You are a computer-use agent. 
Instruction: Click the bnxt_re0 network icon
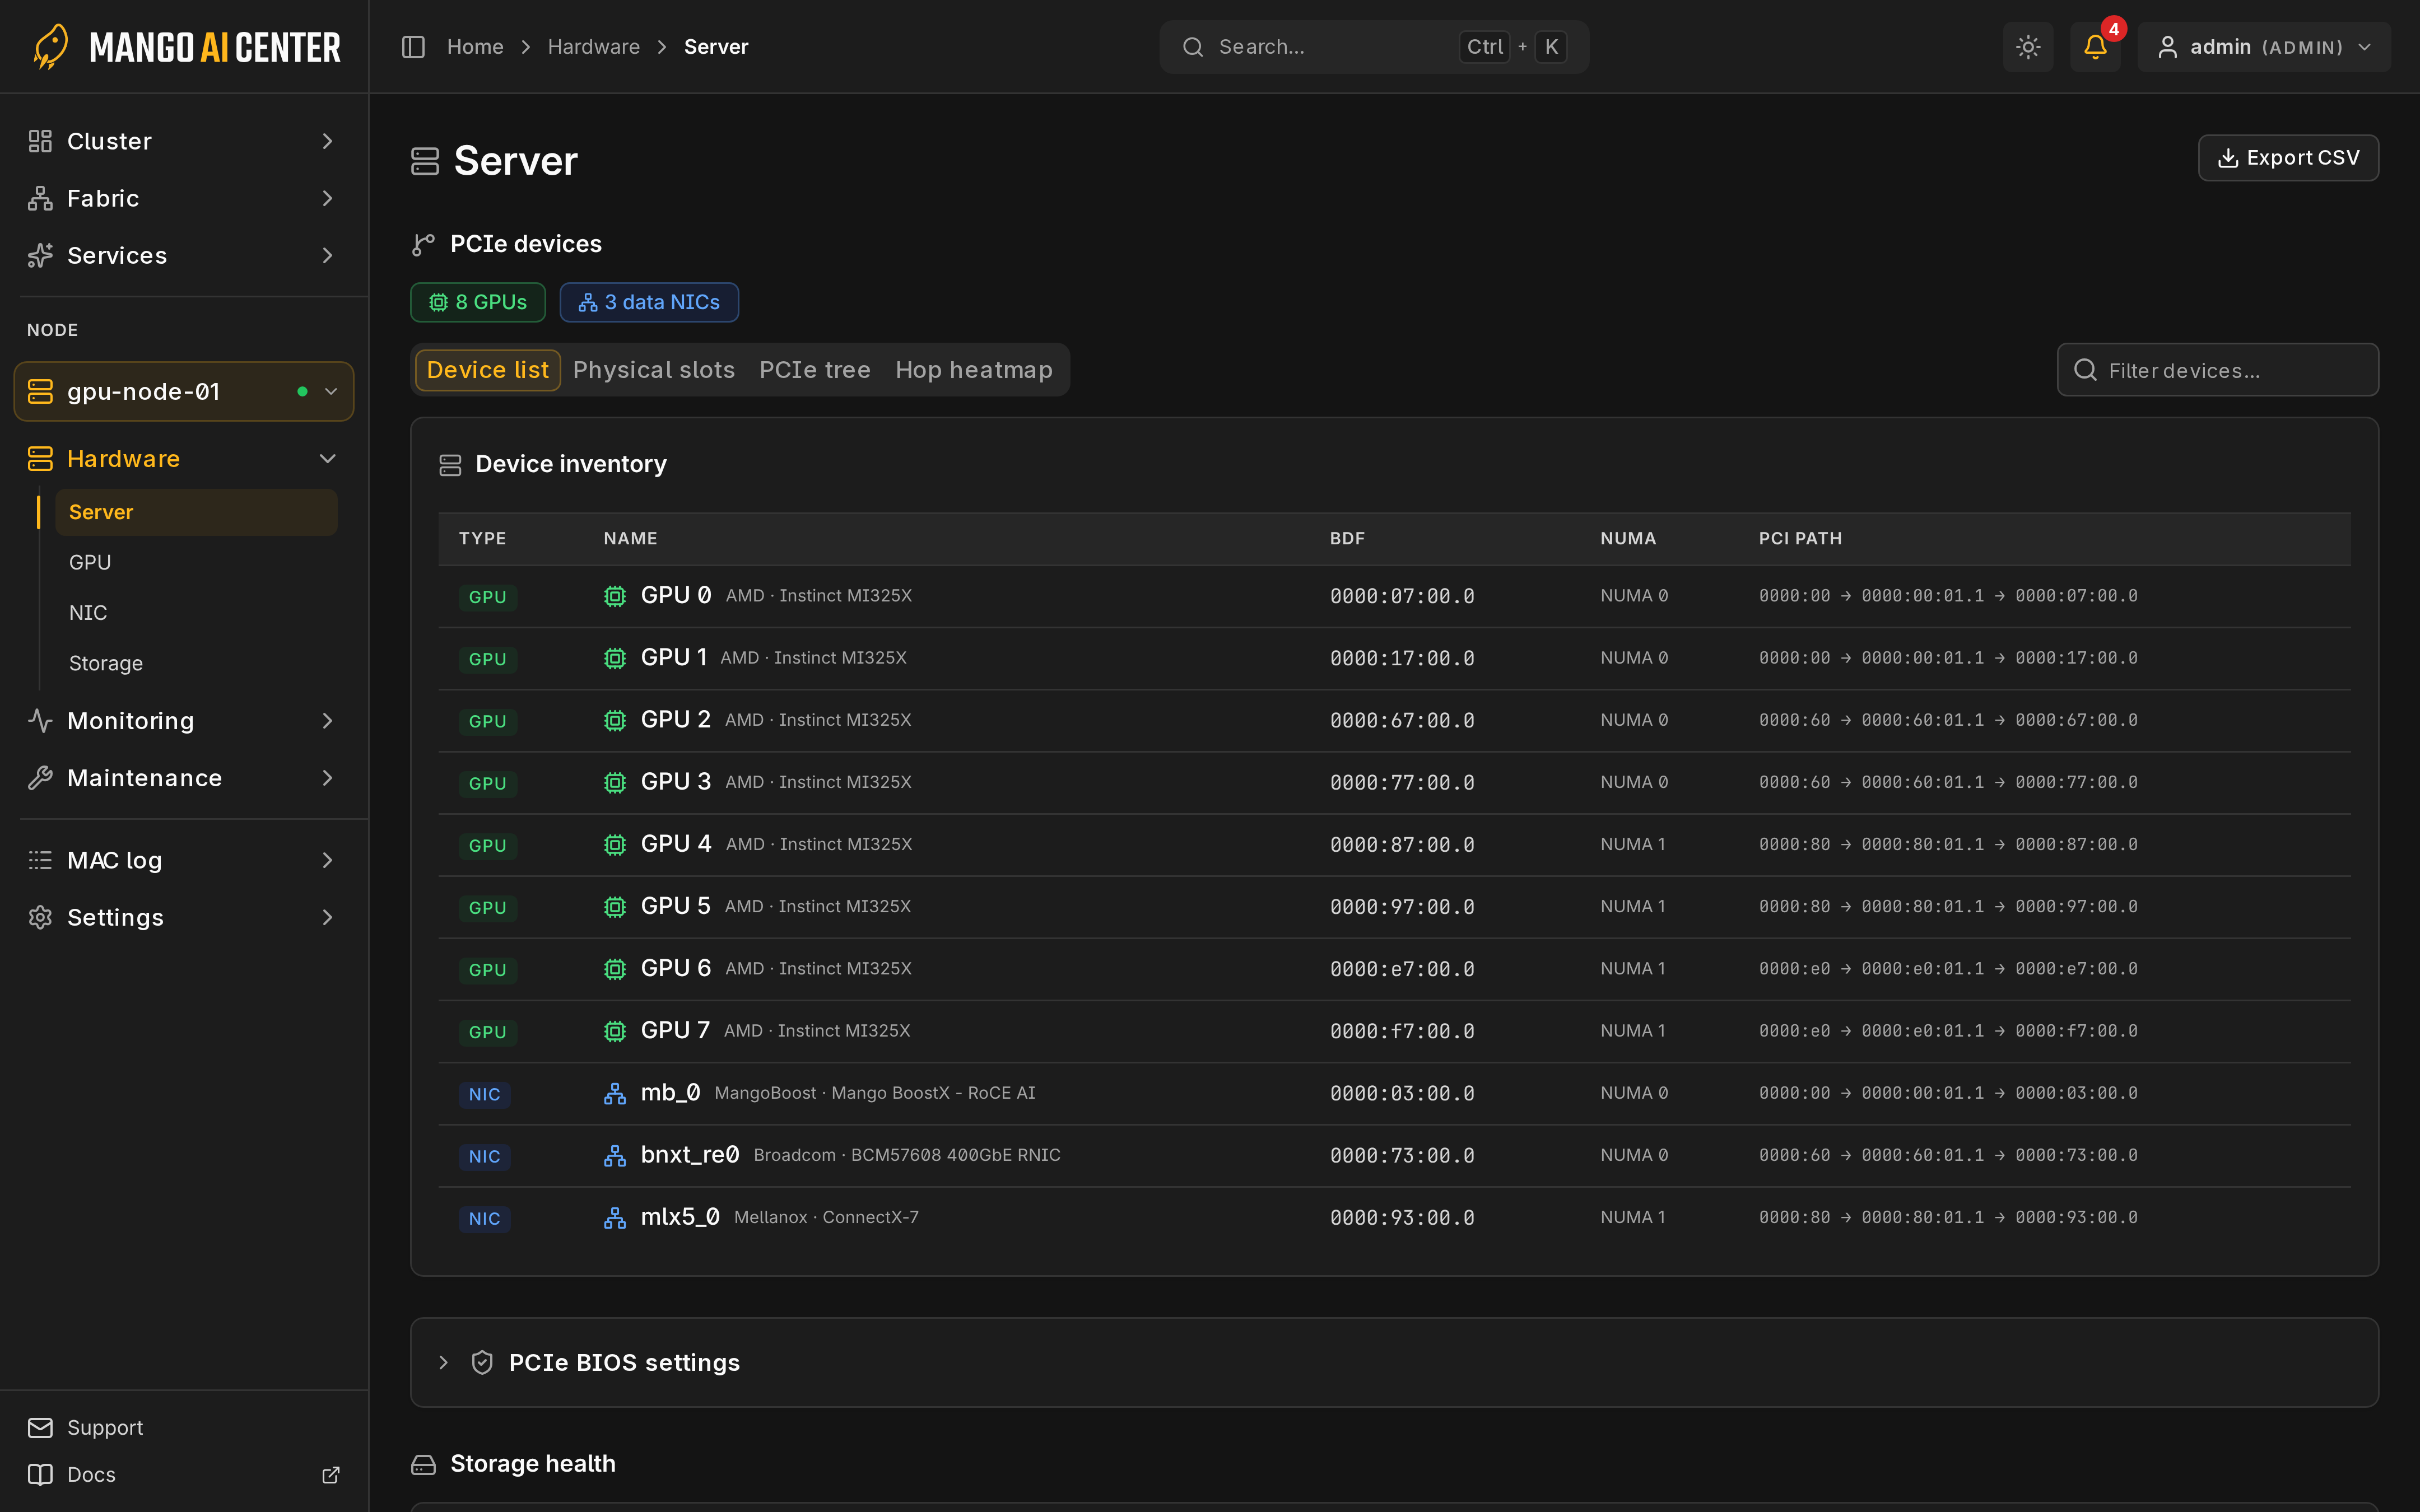tap(615, 1155)
